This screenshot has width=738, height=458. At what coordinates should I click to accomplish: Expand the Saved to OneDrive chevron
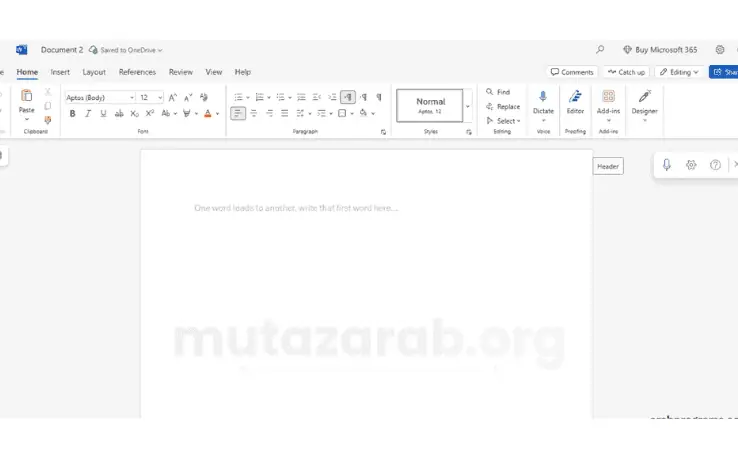(x=160, y=50)
